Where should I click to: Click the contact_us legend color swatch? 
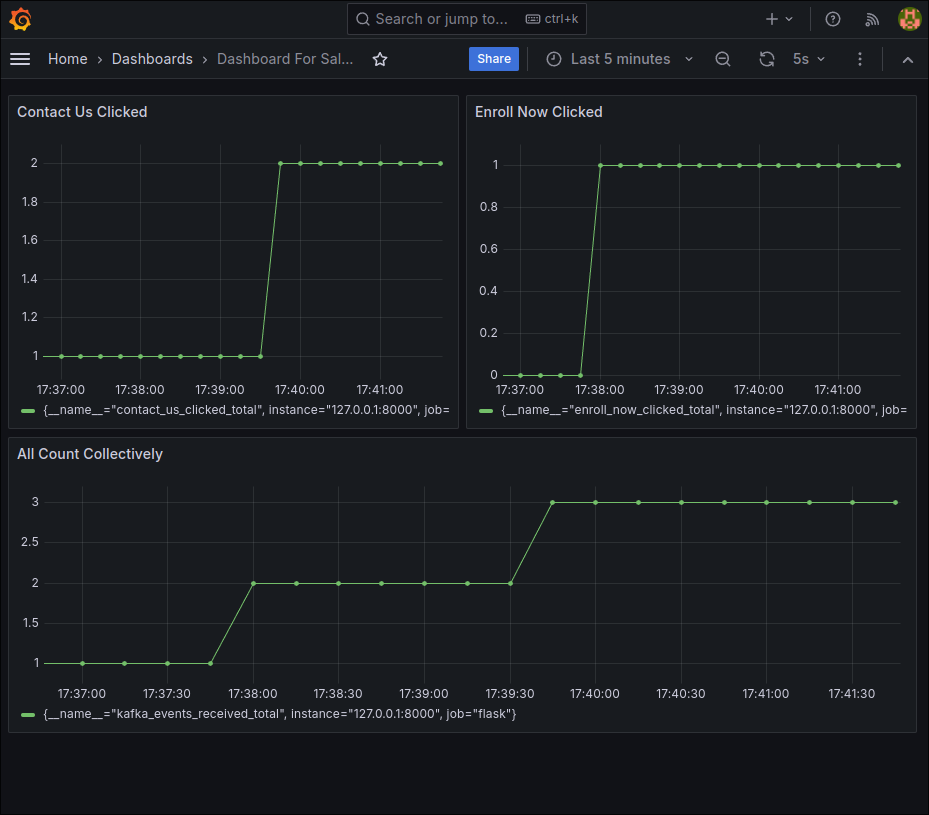(x=28, y=410)
